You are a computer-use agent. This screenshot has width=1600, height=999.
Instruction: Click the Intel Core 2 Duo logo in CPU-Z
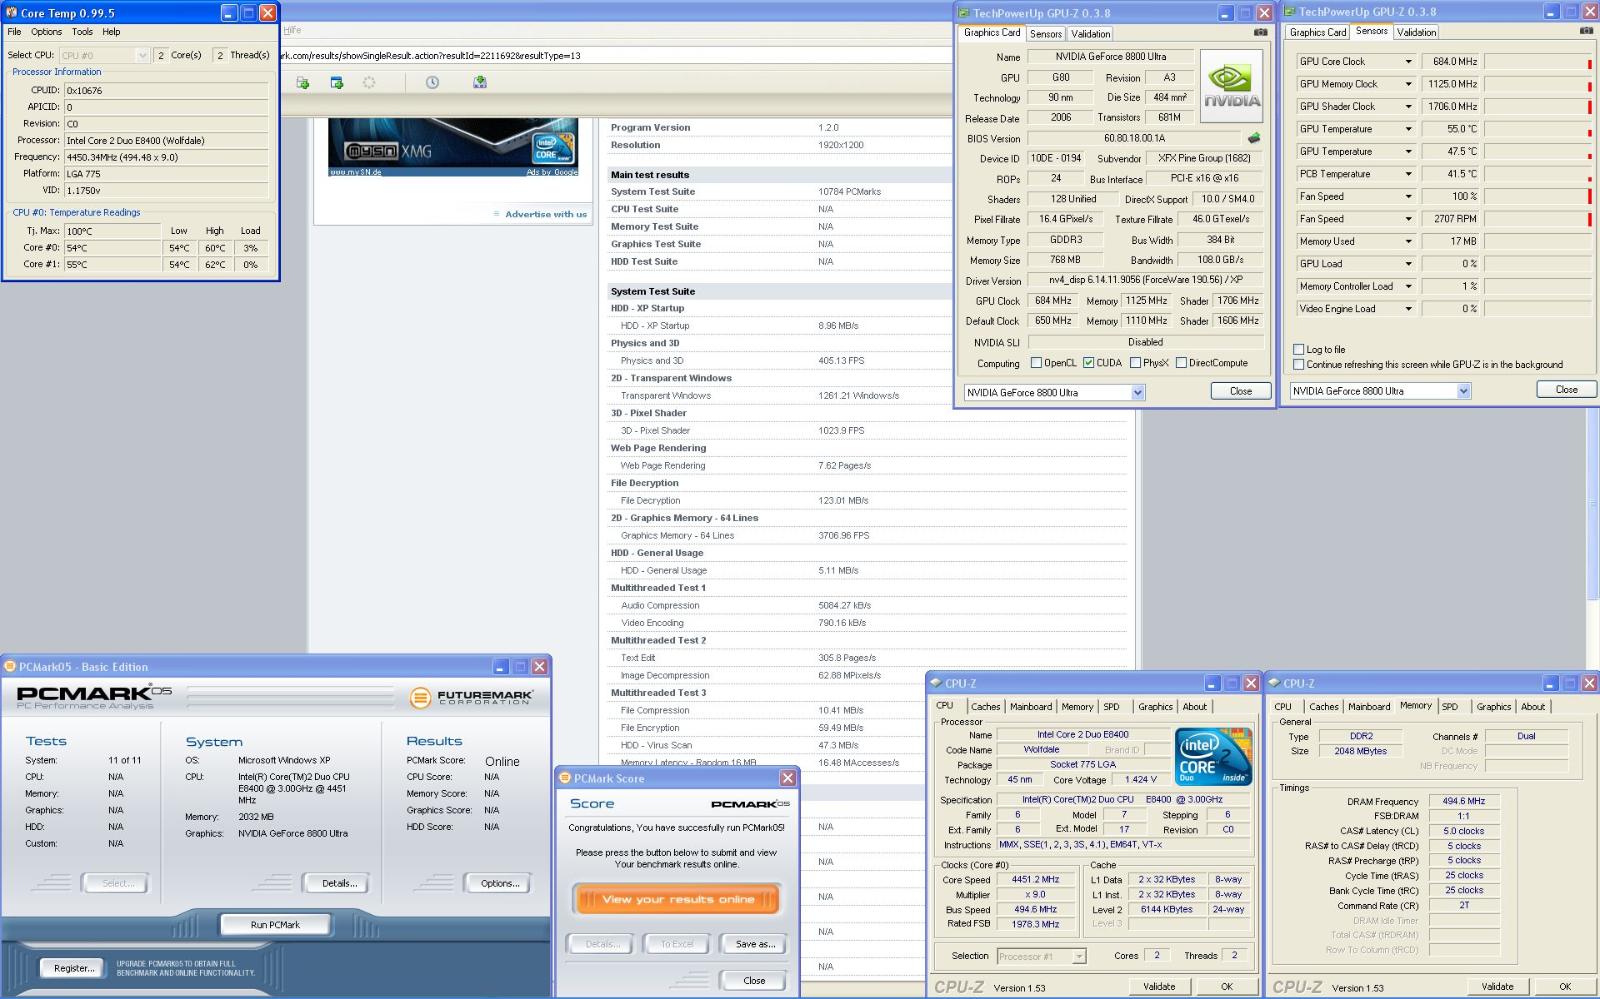pos(1213,756)
